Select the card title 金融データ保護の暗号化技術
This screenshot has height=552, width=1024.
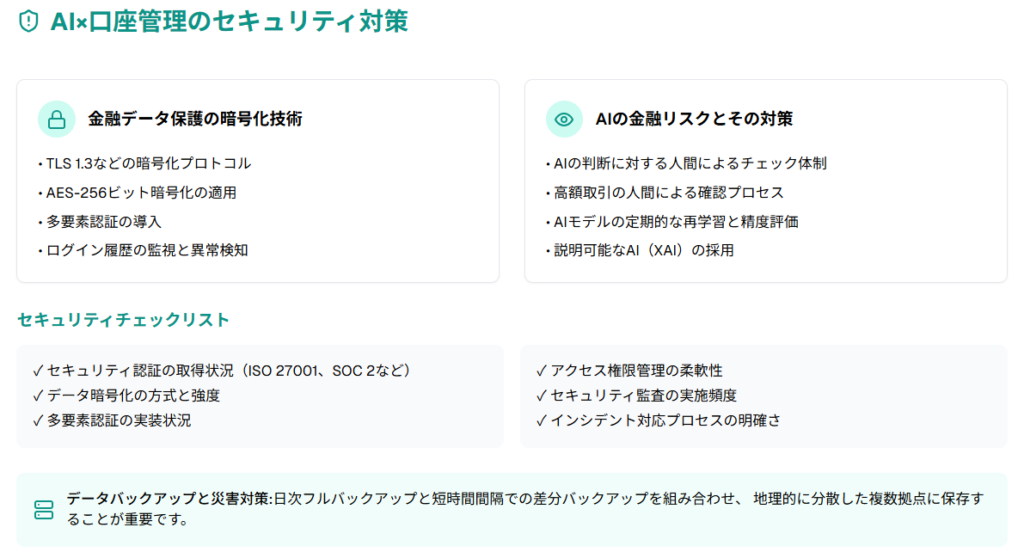pos(195,119)
